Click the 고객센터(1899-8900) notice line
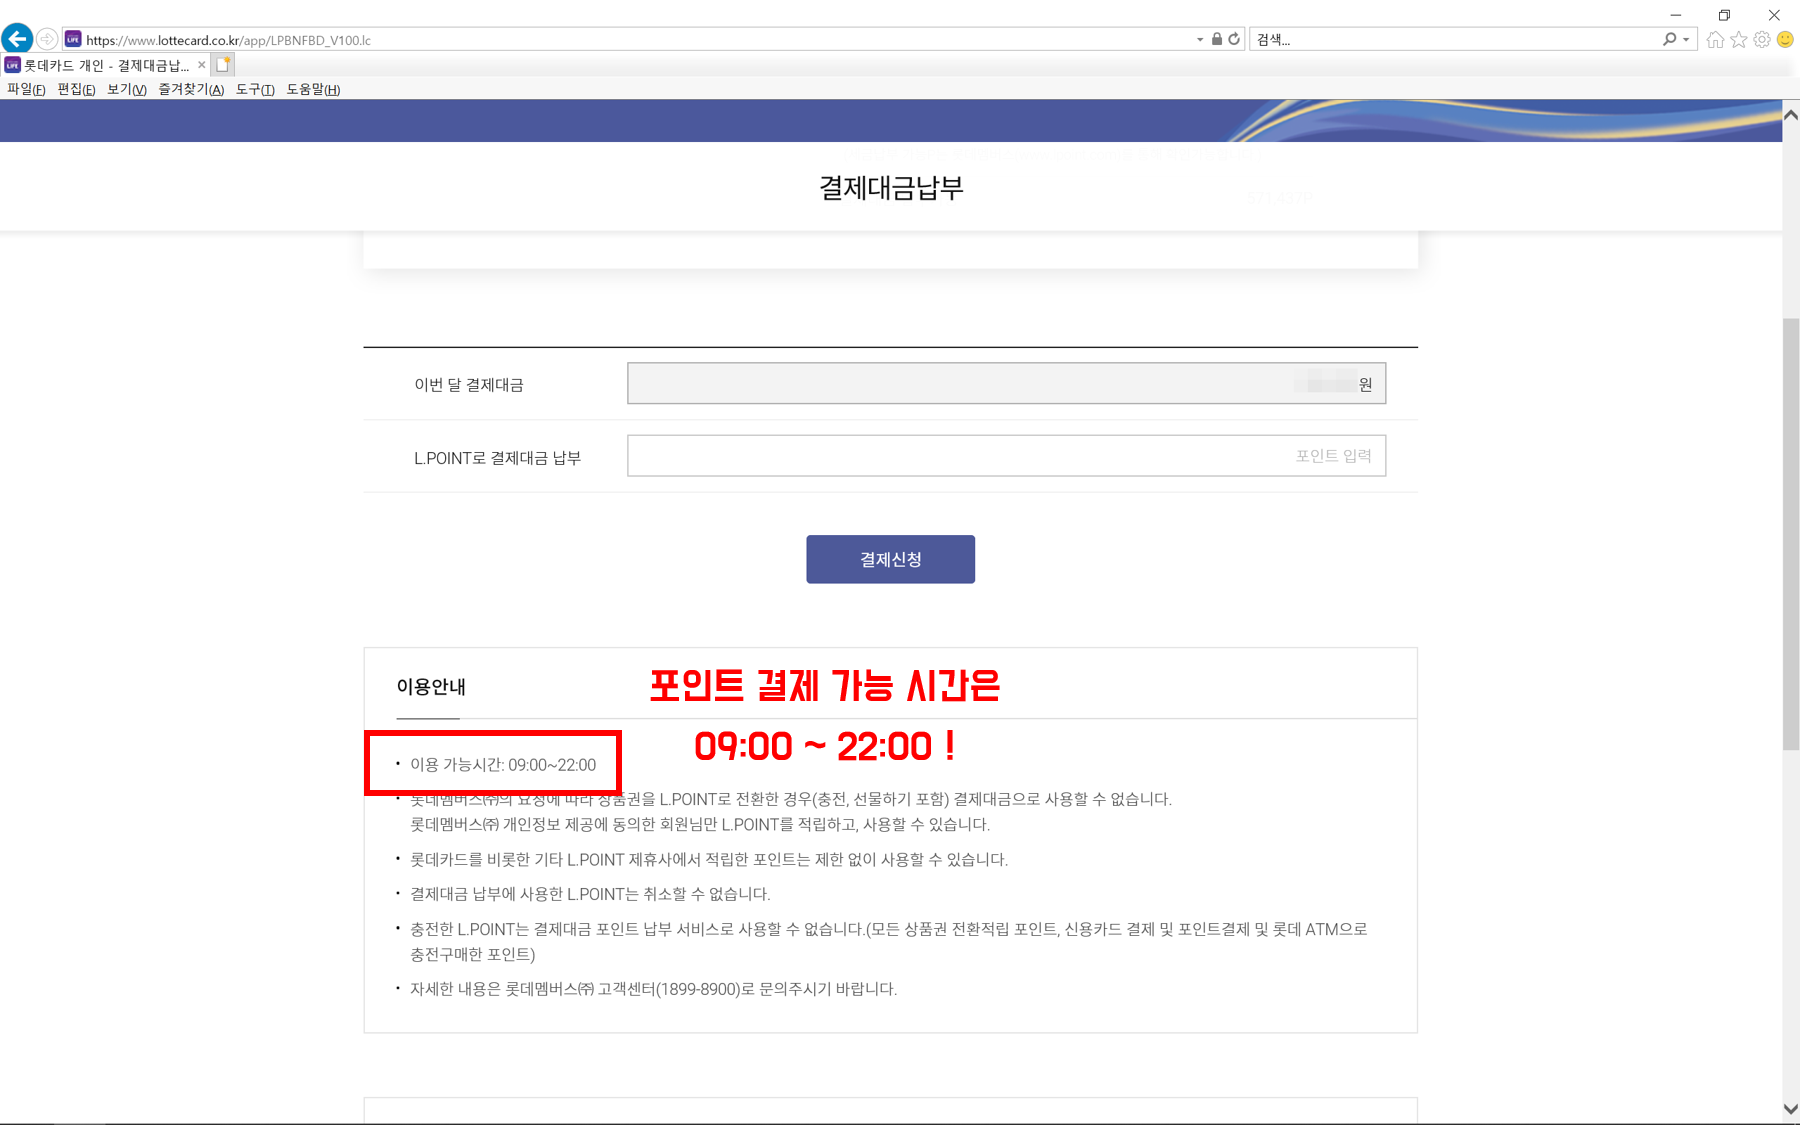The width and height of the screenshot is (1800, 1125). click(x=654, y=989)
